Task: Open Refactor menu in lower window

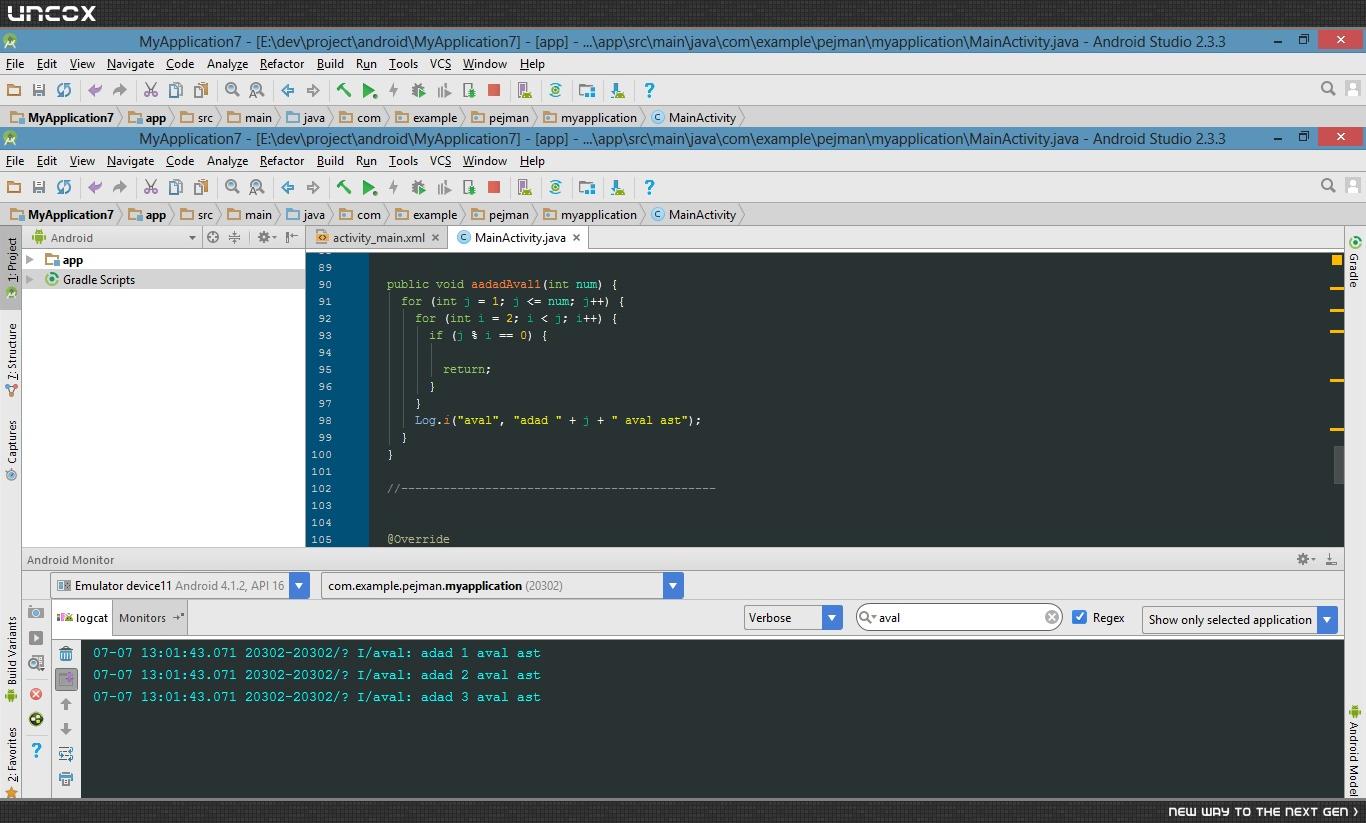Action: coord(282,160)
